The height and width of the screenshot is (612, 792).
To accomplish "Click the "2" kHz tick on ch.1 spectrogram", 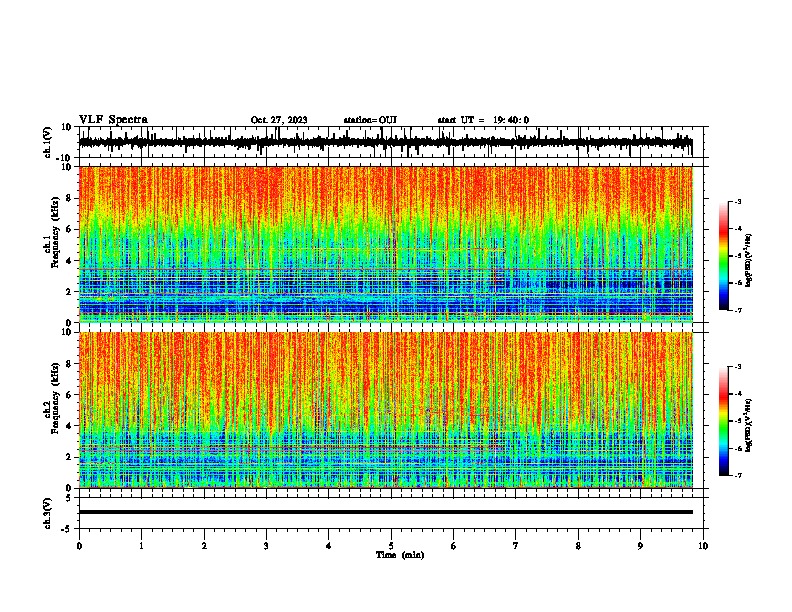I will (70, 292).
